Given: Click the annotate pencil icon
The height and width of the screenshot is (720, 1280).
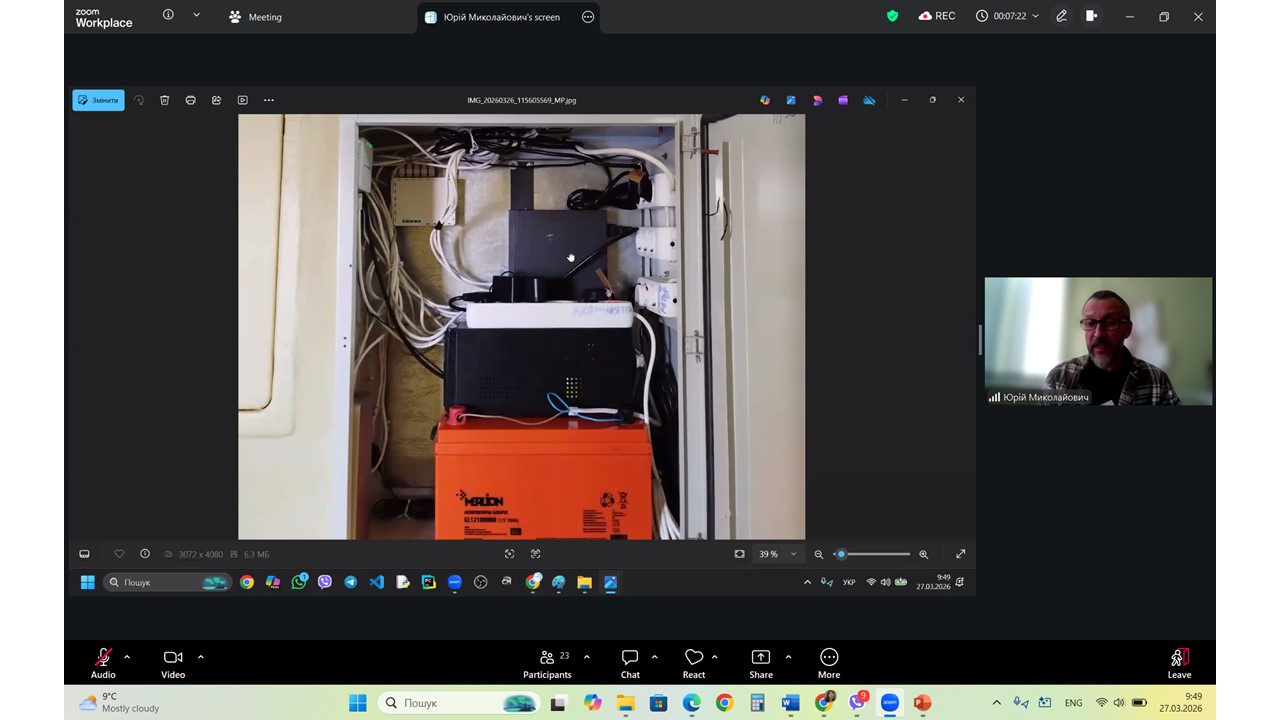Looking at the screenshot, I should click(1062, 16).
